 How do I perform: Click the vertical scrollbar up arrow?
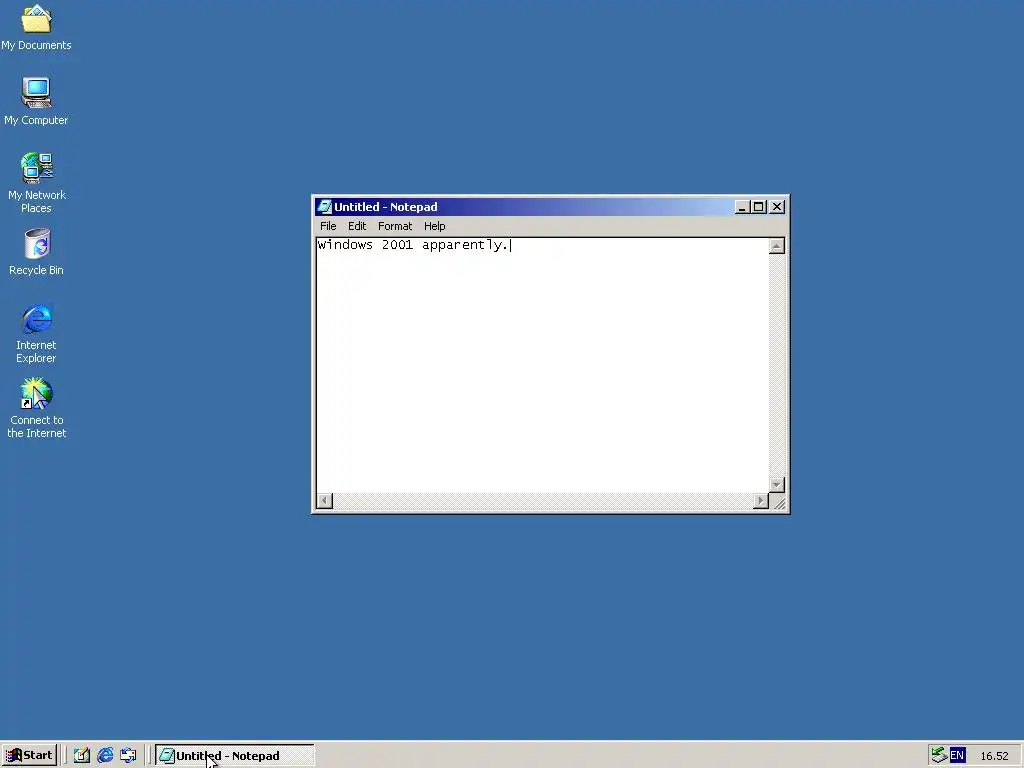pyautogui.click(x=776, y=246)
